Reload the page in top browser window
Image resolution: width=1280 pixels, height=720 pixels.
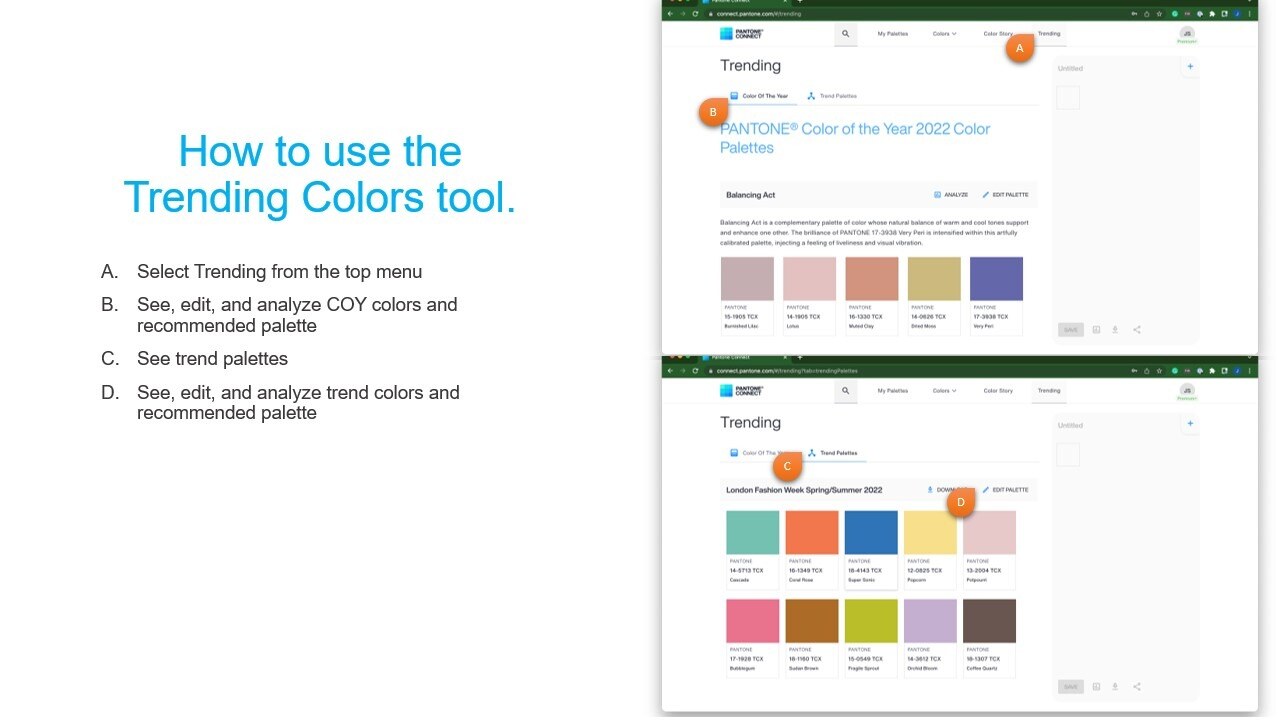[695, 13]
